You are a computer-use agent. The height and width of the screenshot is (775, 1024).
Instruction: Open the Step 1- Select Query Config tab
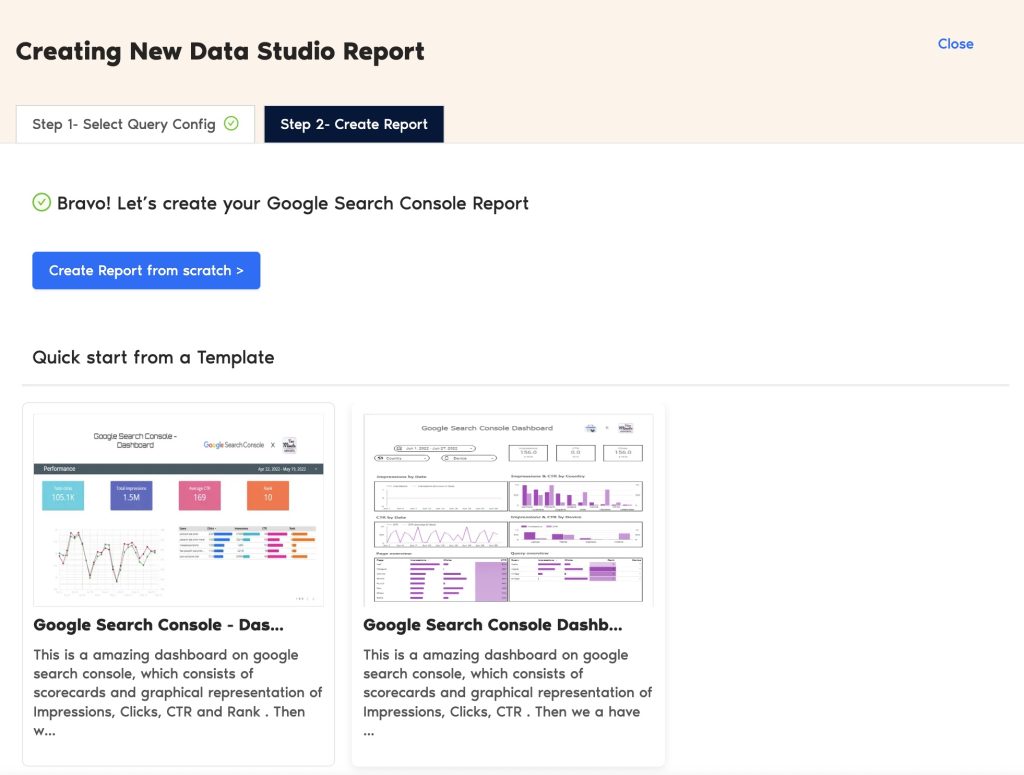pos(135,124)
